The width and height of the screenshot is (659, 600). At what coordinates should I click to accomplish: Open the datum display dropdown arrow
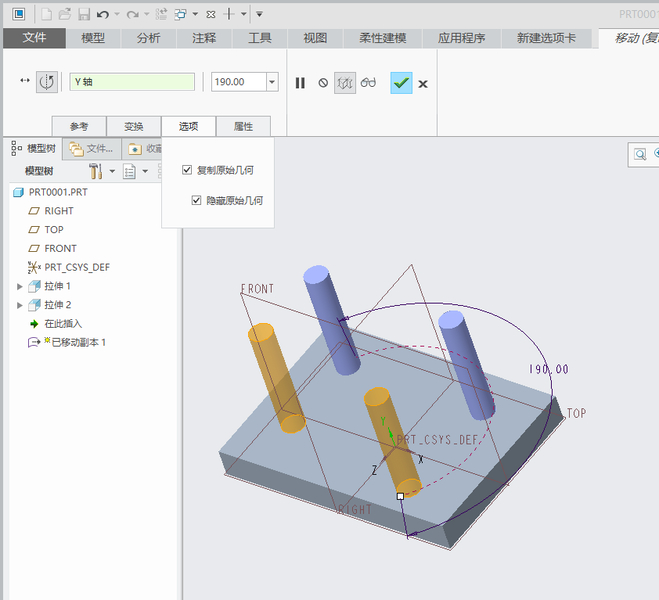click(x=243, y=14)
